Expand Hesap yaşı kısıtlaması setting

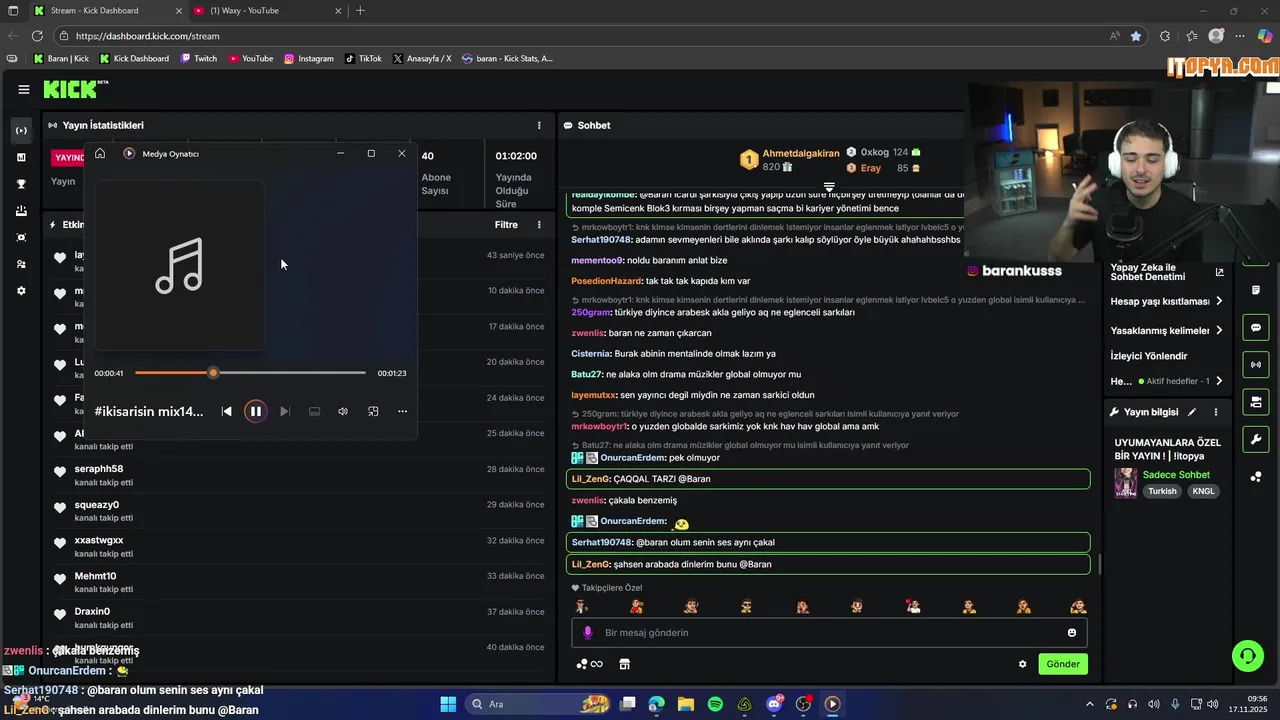[1166, 301]
